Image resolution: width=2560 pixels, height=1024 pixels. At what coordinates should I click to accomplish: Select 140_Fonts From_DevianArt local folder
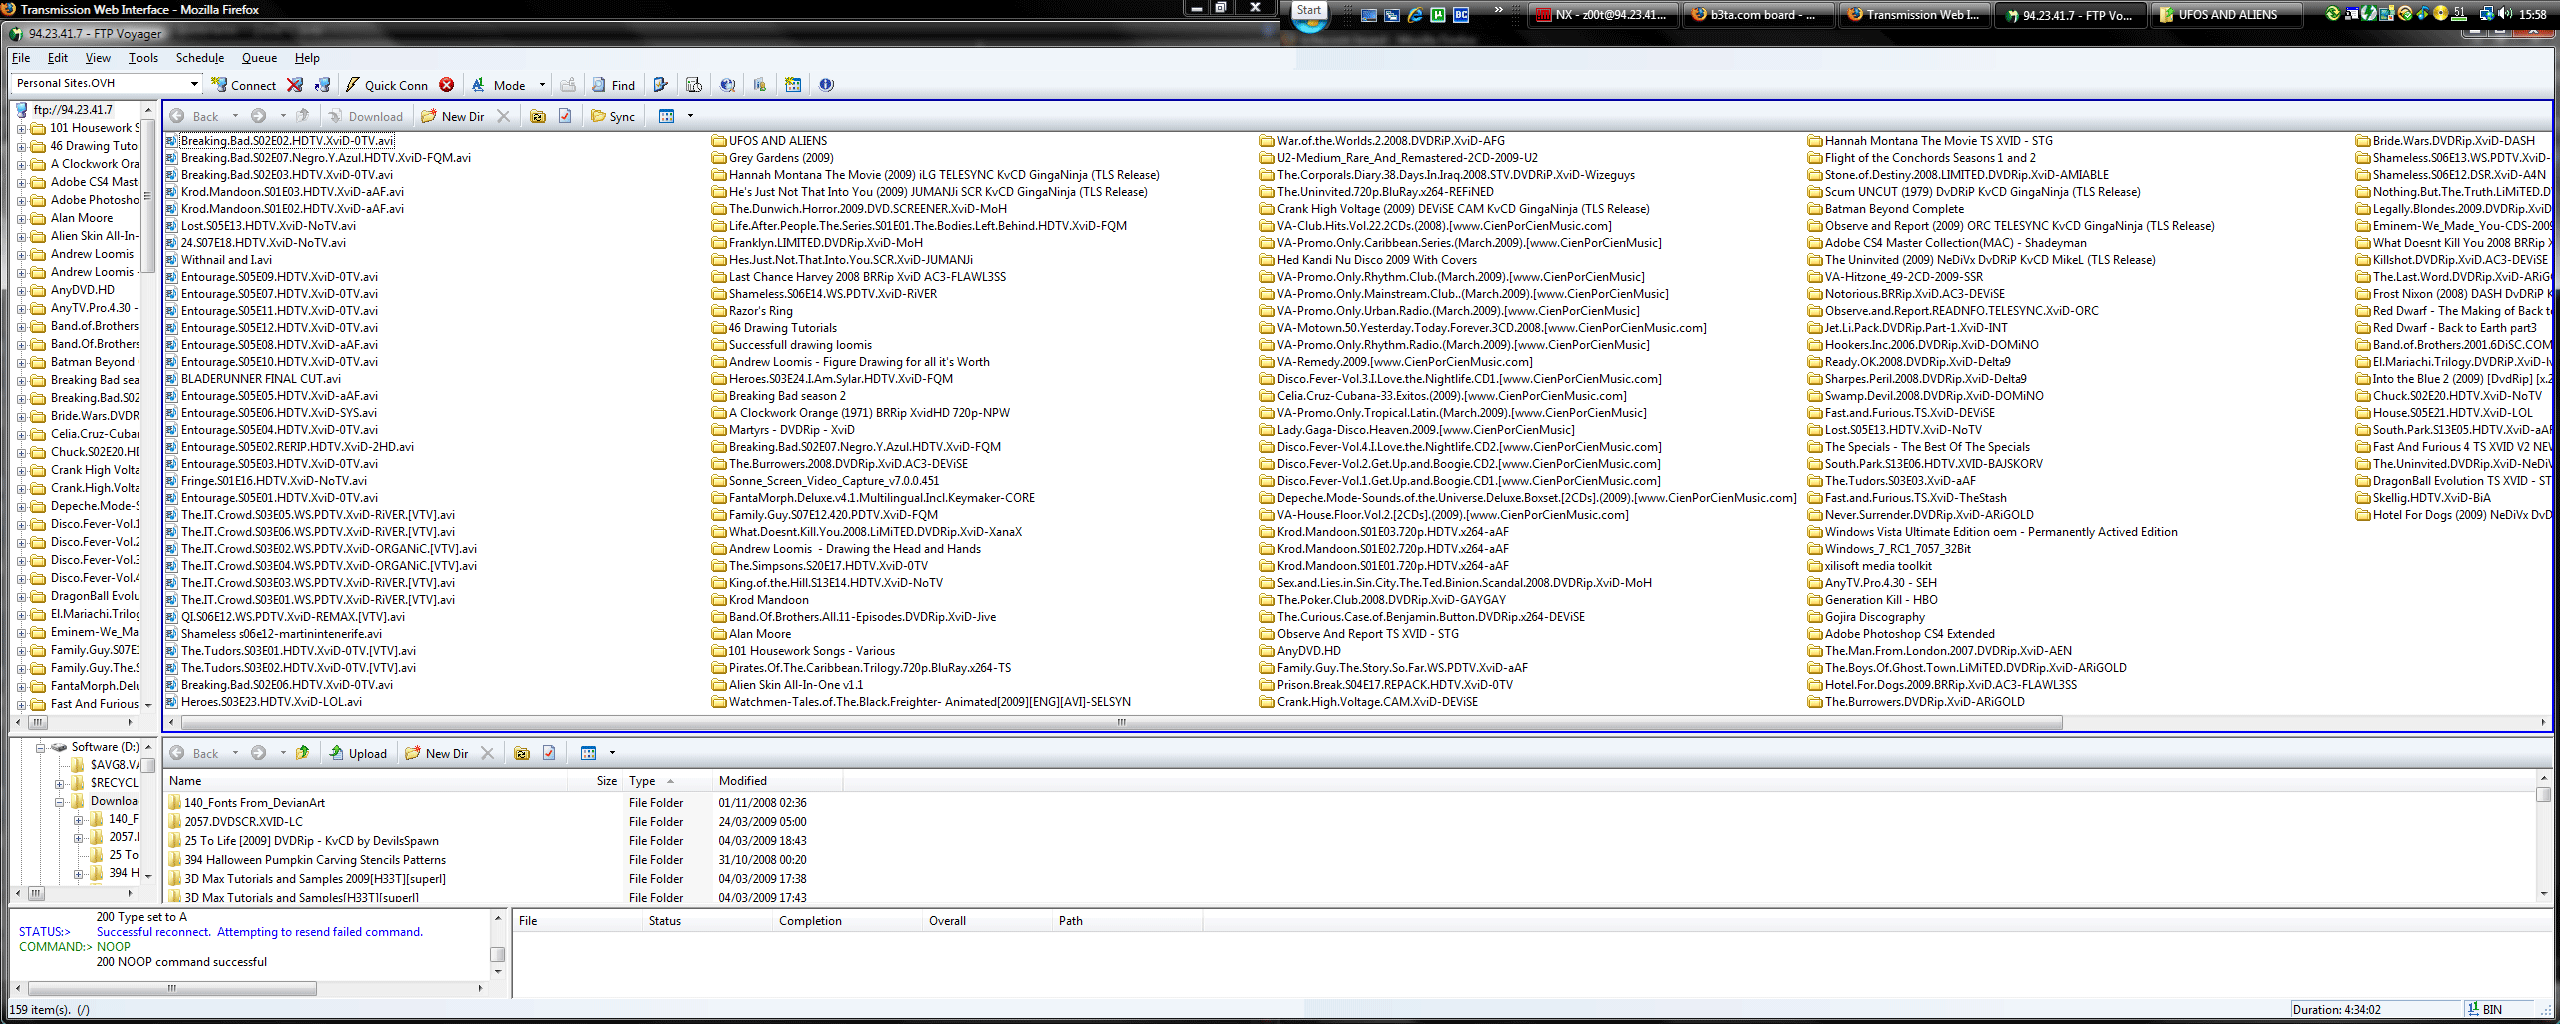[254, 803]
